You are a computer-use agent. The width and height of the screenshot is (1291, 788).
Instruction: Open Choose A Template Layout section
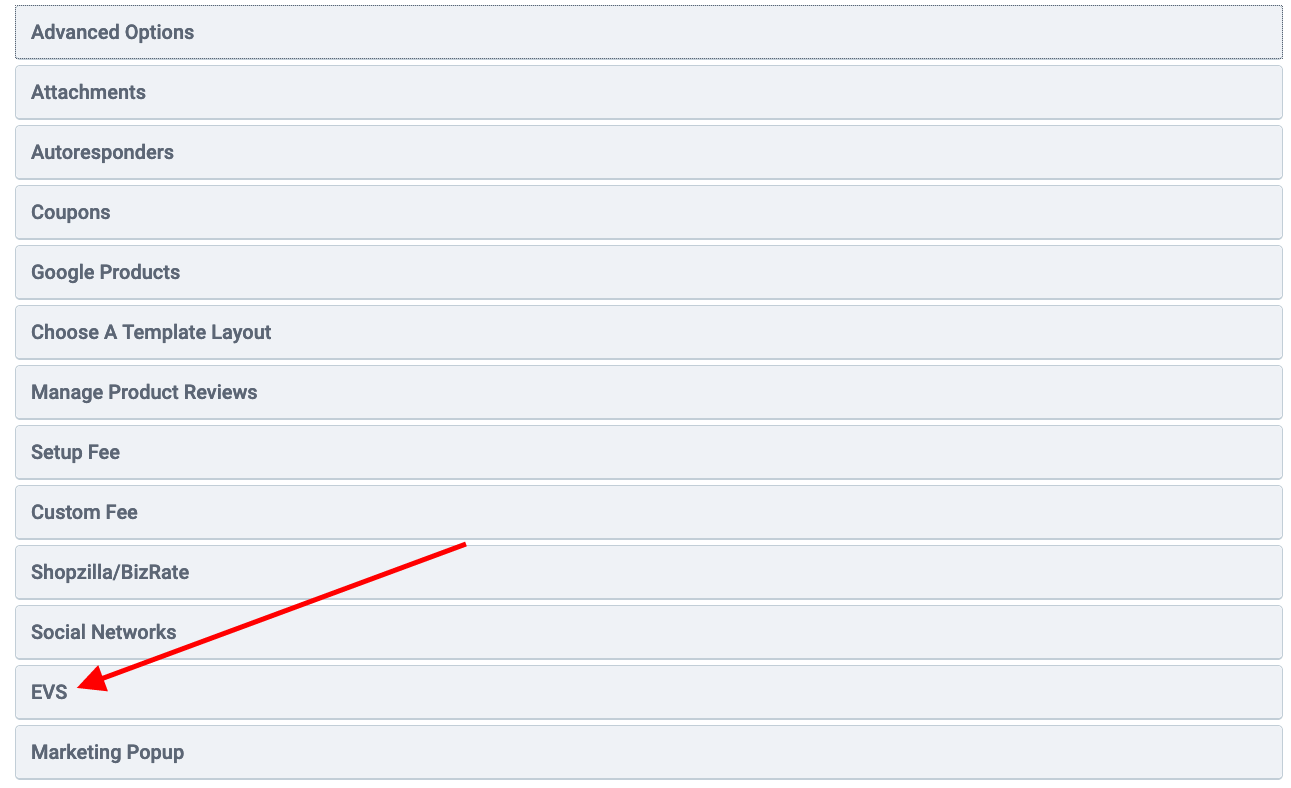click(648, 332)
